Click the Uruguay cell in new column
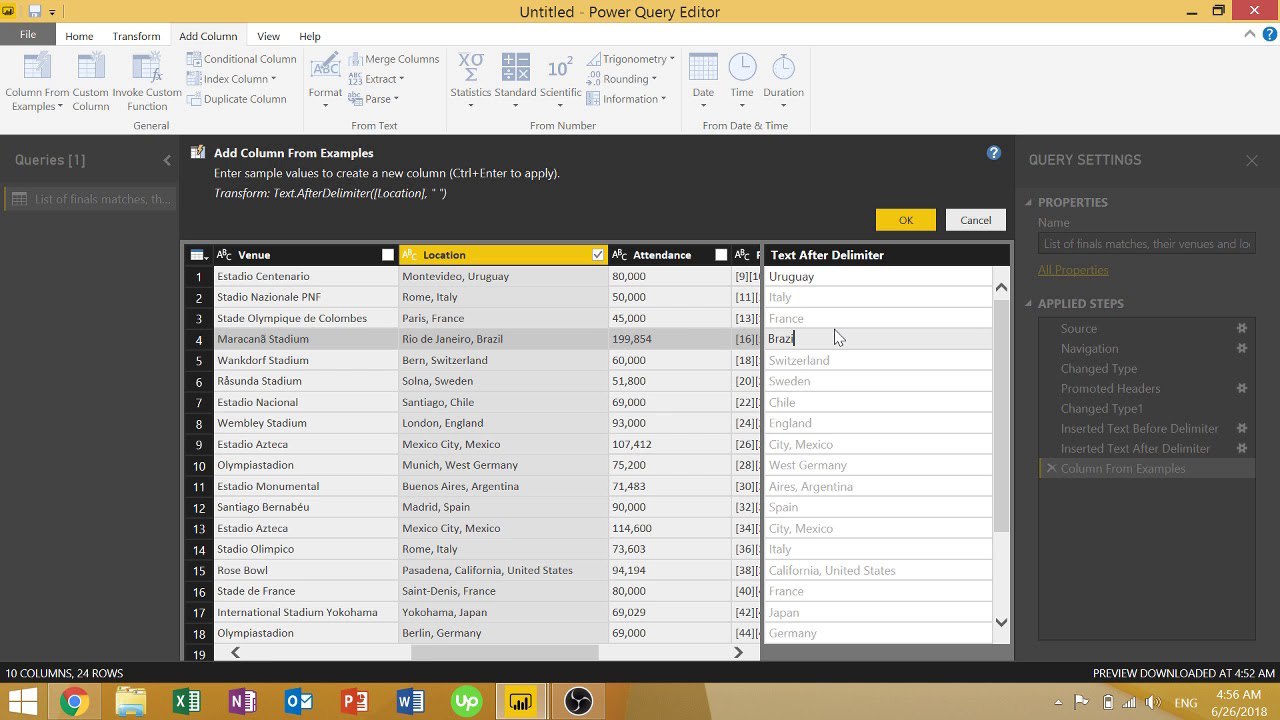 [878, 277]
